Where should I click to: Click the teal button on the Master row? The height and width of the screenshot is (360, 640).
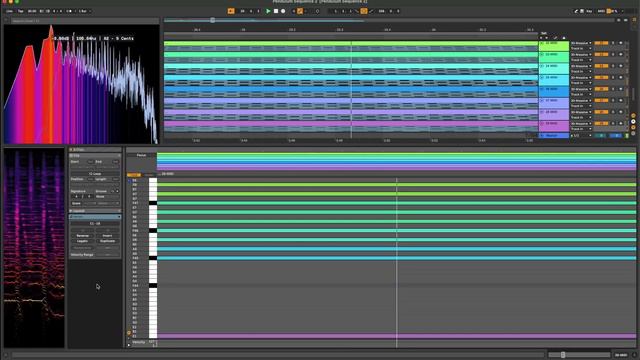(x=601, y=136)
